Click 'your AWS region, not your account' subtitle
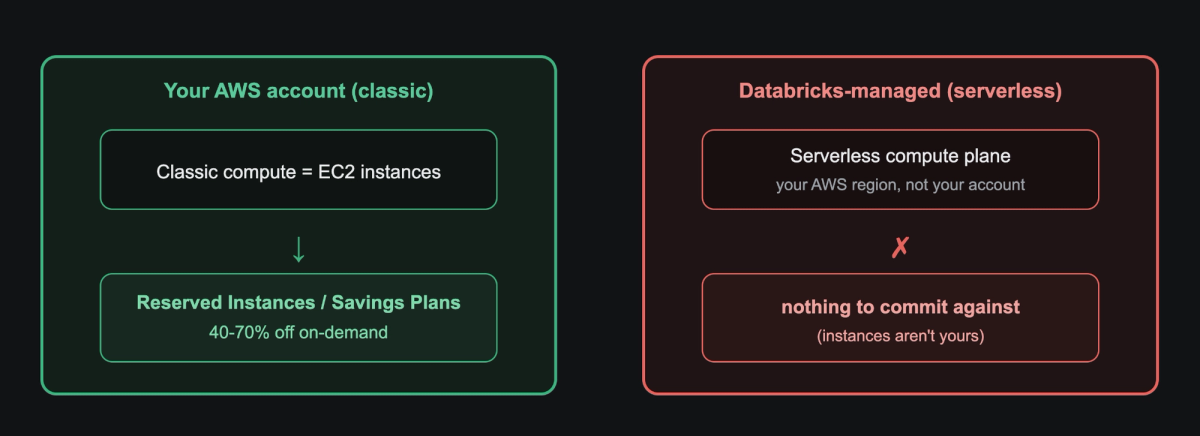 click(x=900, y=185)
